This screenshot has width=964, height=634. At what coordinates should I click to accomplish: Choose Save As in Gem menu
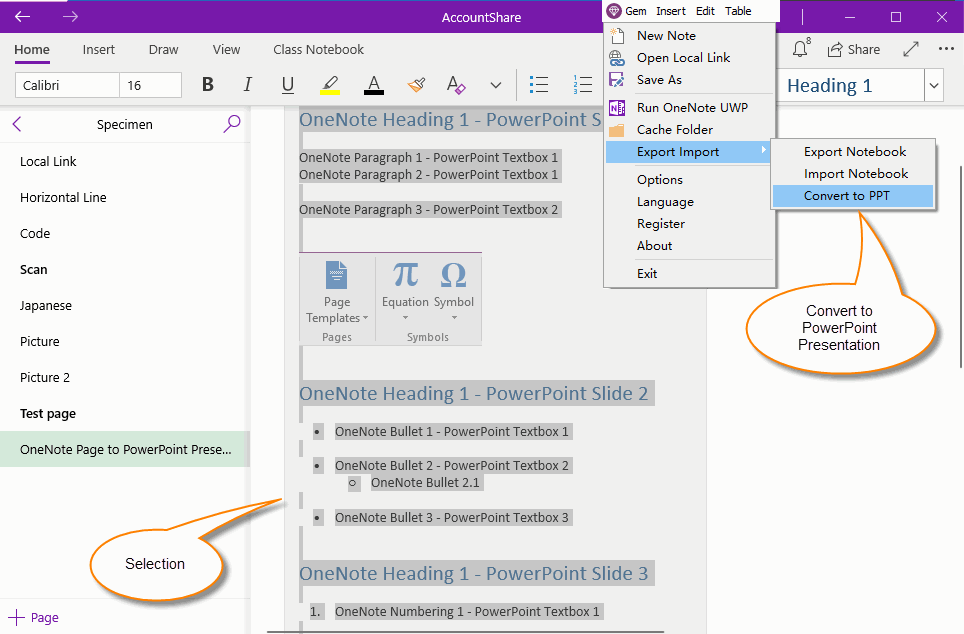[689, 80]
